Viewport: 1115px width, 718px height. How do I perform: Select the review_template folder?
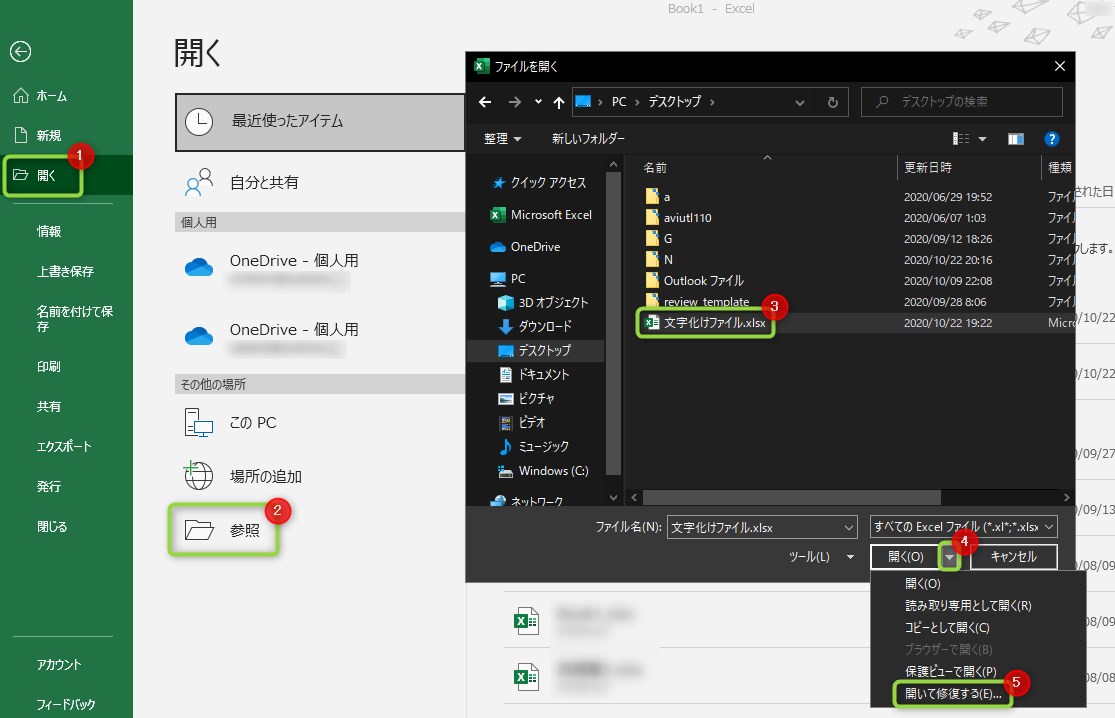(698, 301)
